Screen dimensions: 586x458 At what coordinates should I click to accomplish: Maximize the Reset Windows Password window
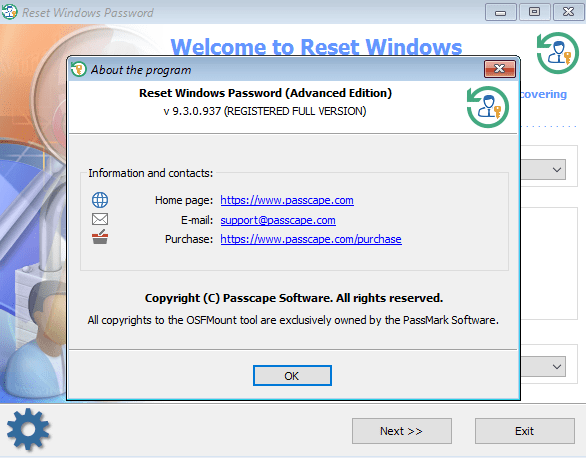[x=534, y=12]
